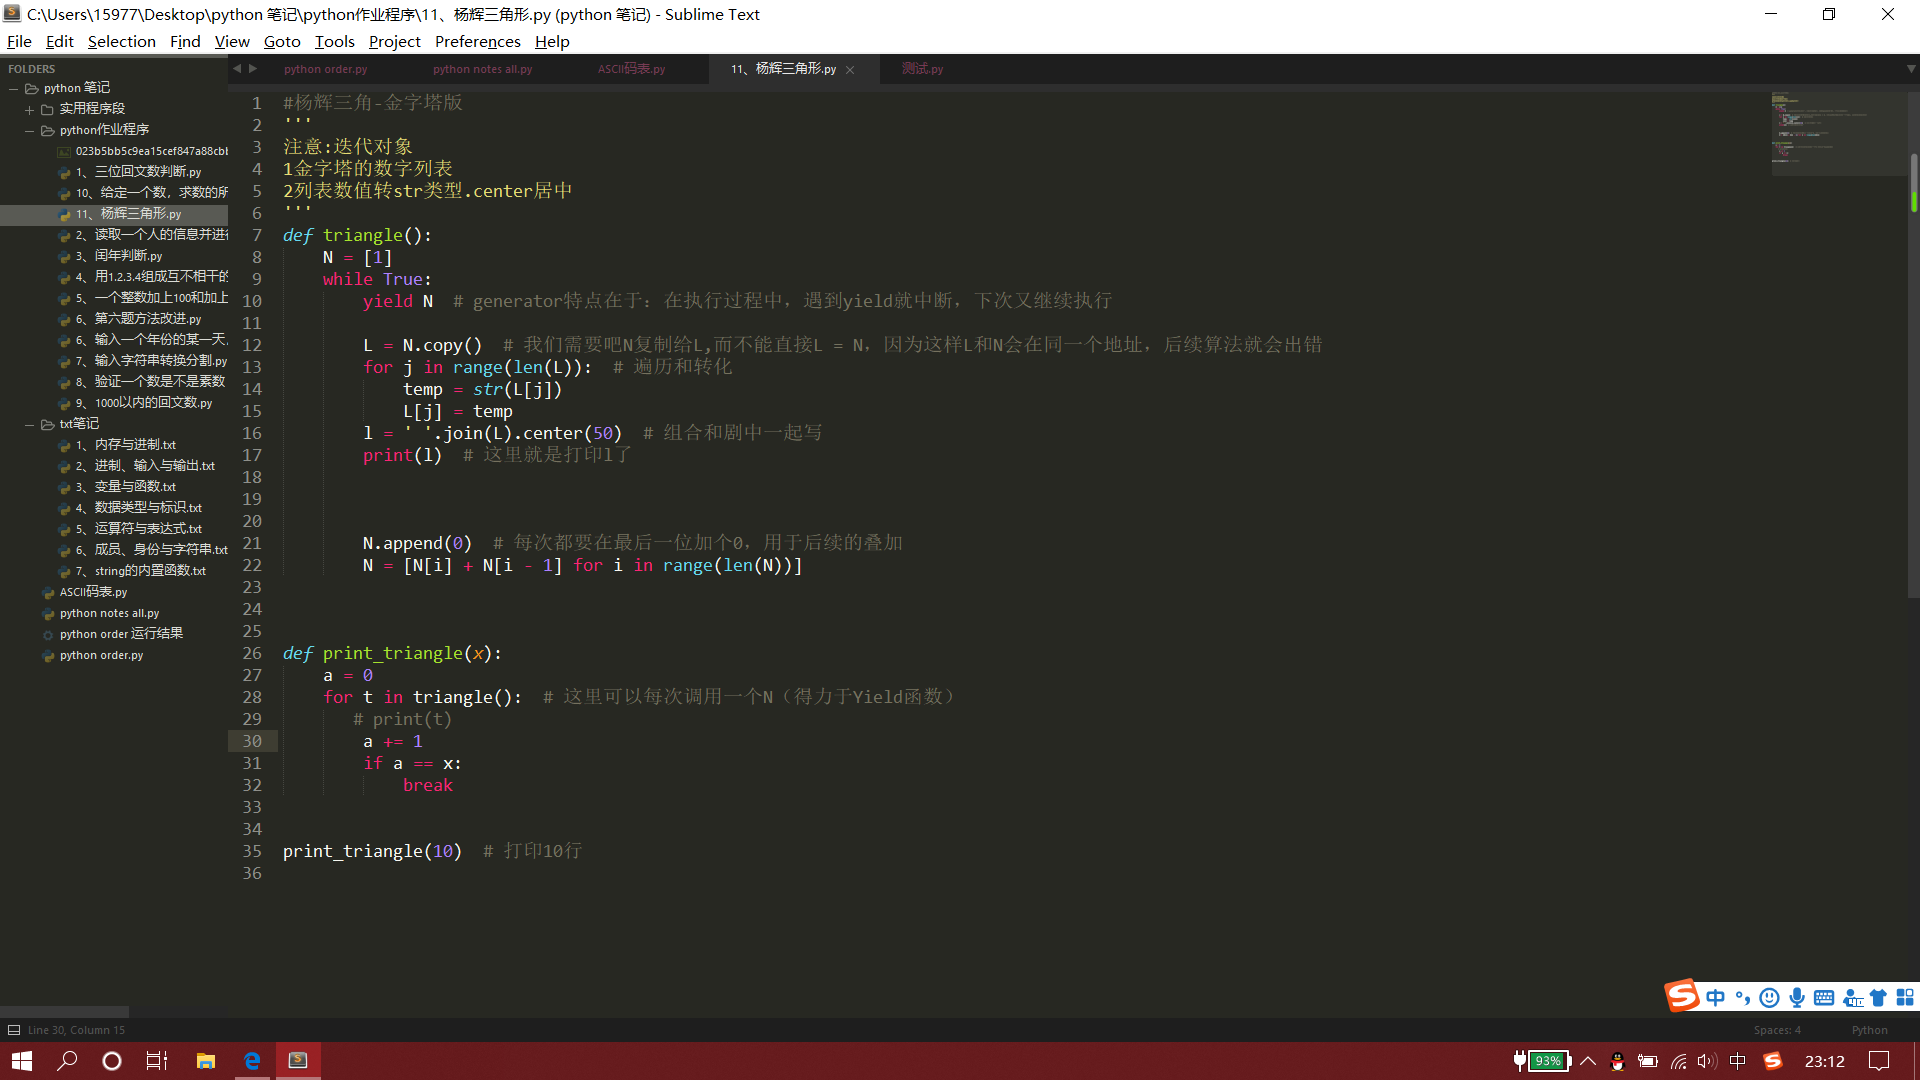Open the Sogou toolbox grid icon
Viewport: 1920px width, 1080px height.
[1905, 997]
